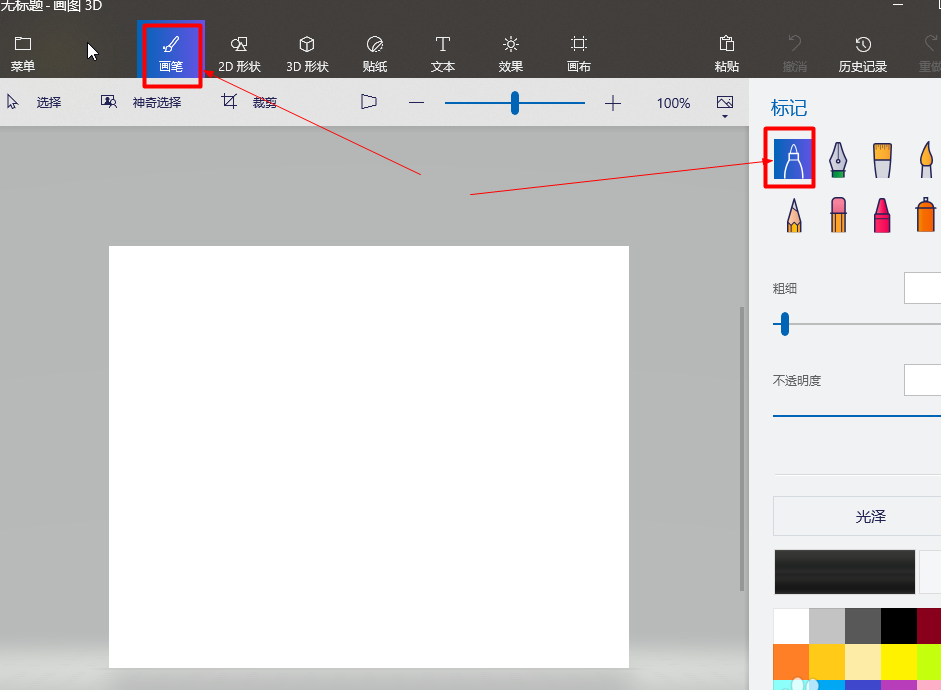Select the orange spray can tool
This screenshot has height=690, width=941.
[926, 215]
